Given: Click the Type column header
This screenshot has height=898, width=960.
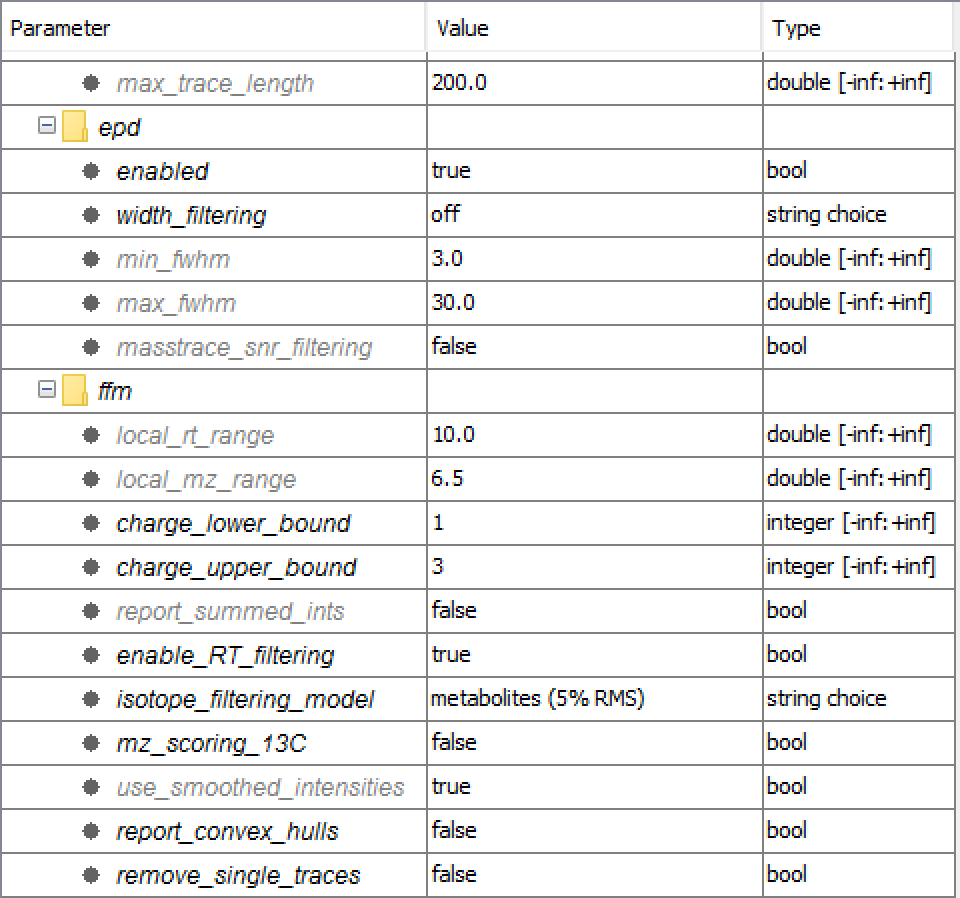Looking at the screenshot, I should [x=795, y=28].
